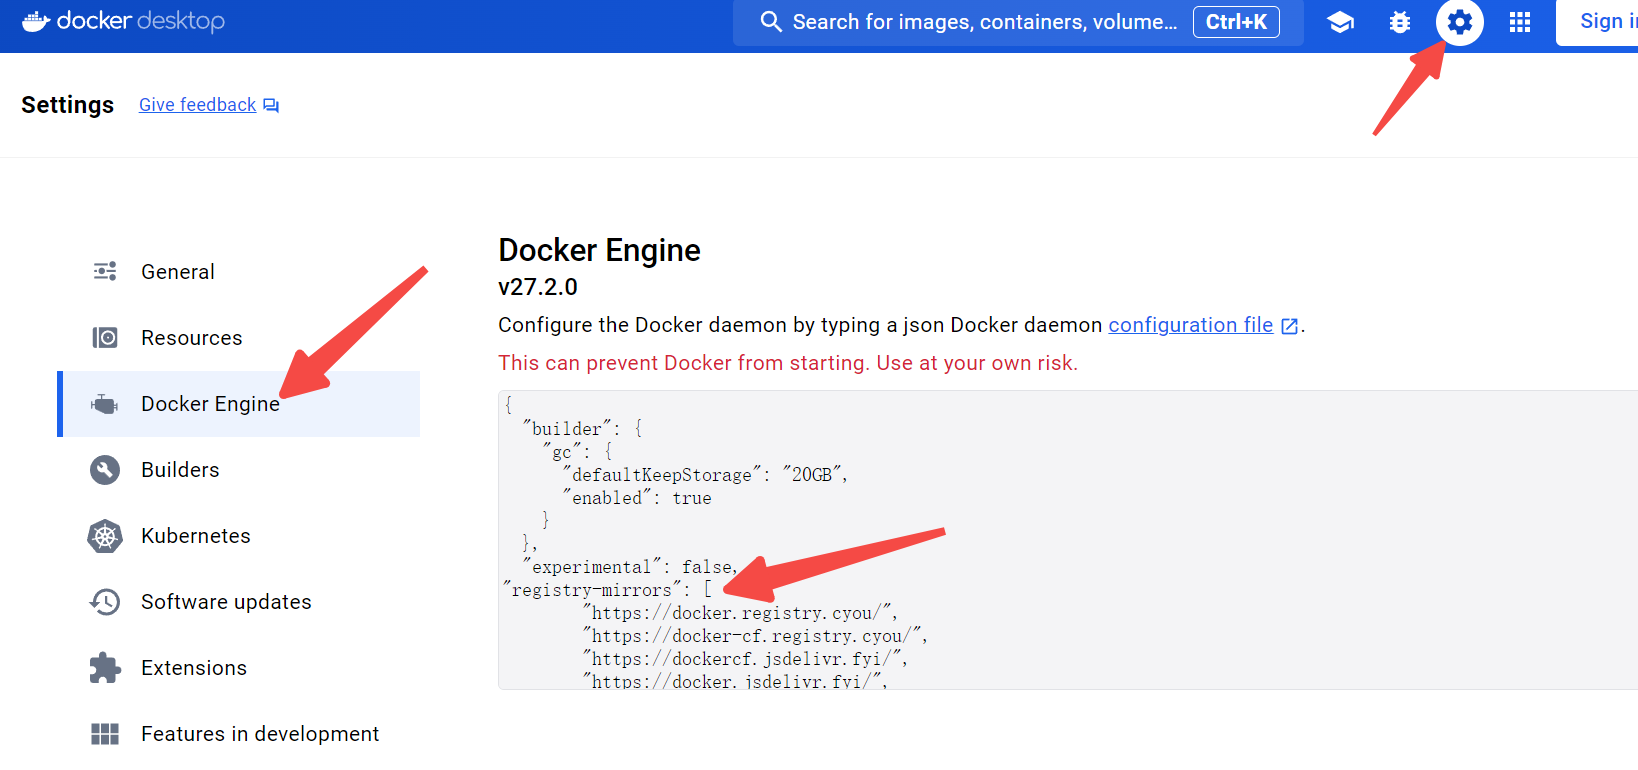Click the Extensions puzzle piece icon
The image size is (1638, 770).
[x=105, y=668]
